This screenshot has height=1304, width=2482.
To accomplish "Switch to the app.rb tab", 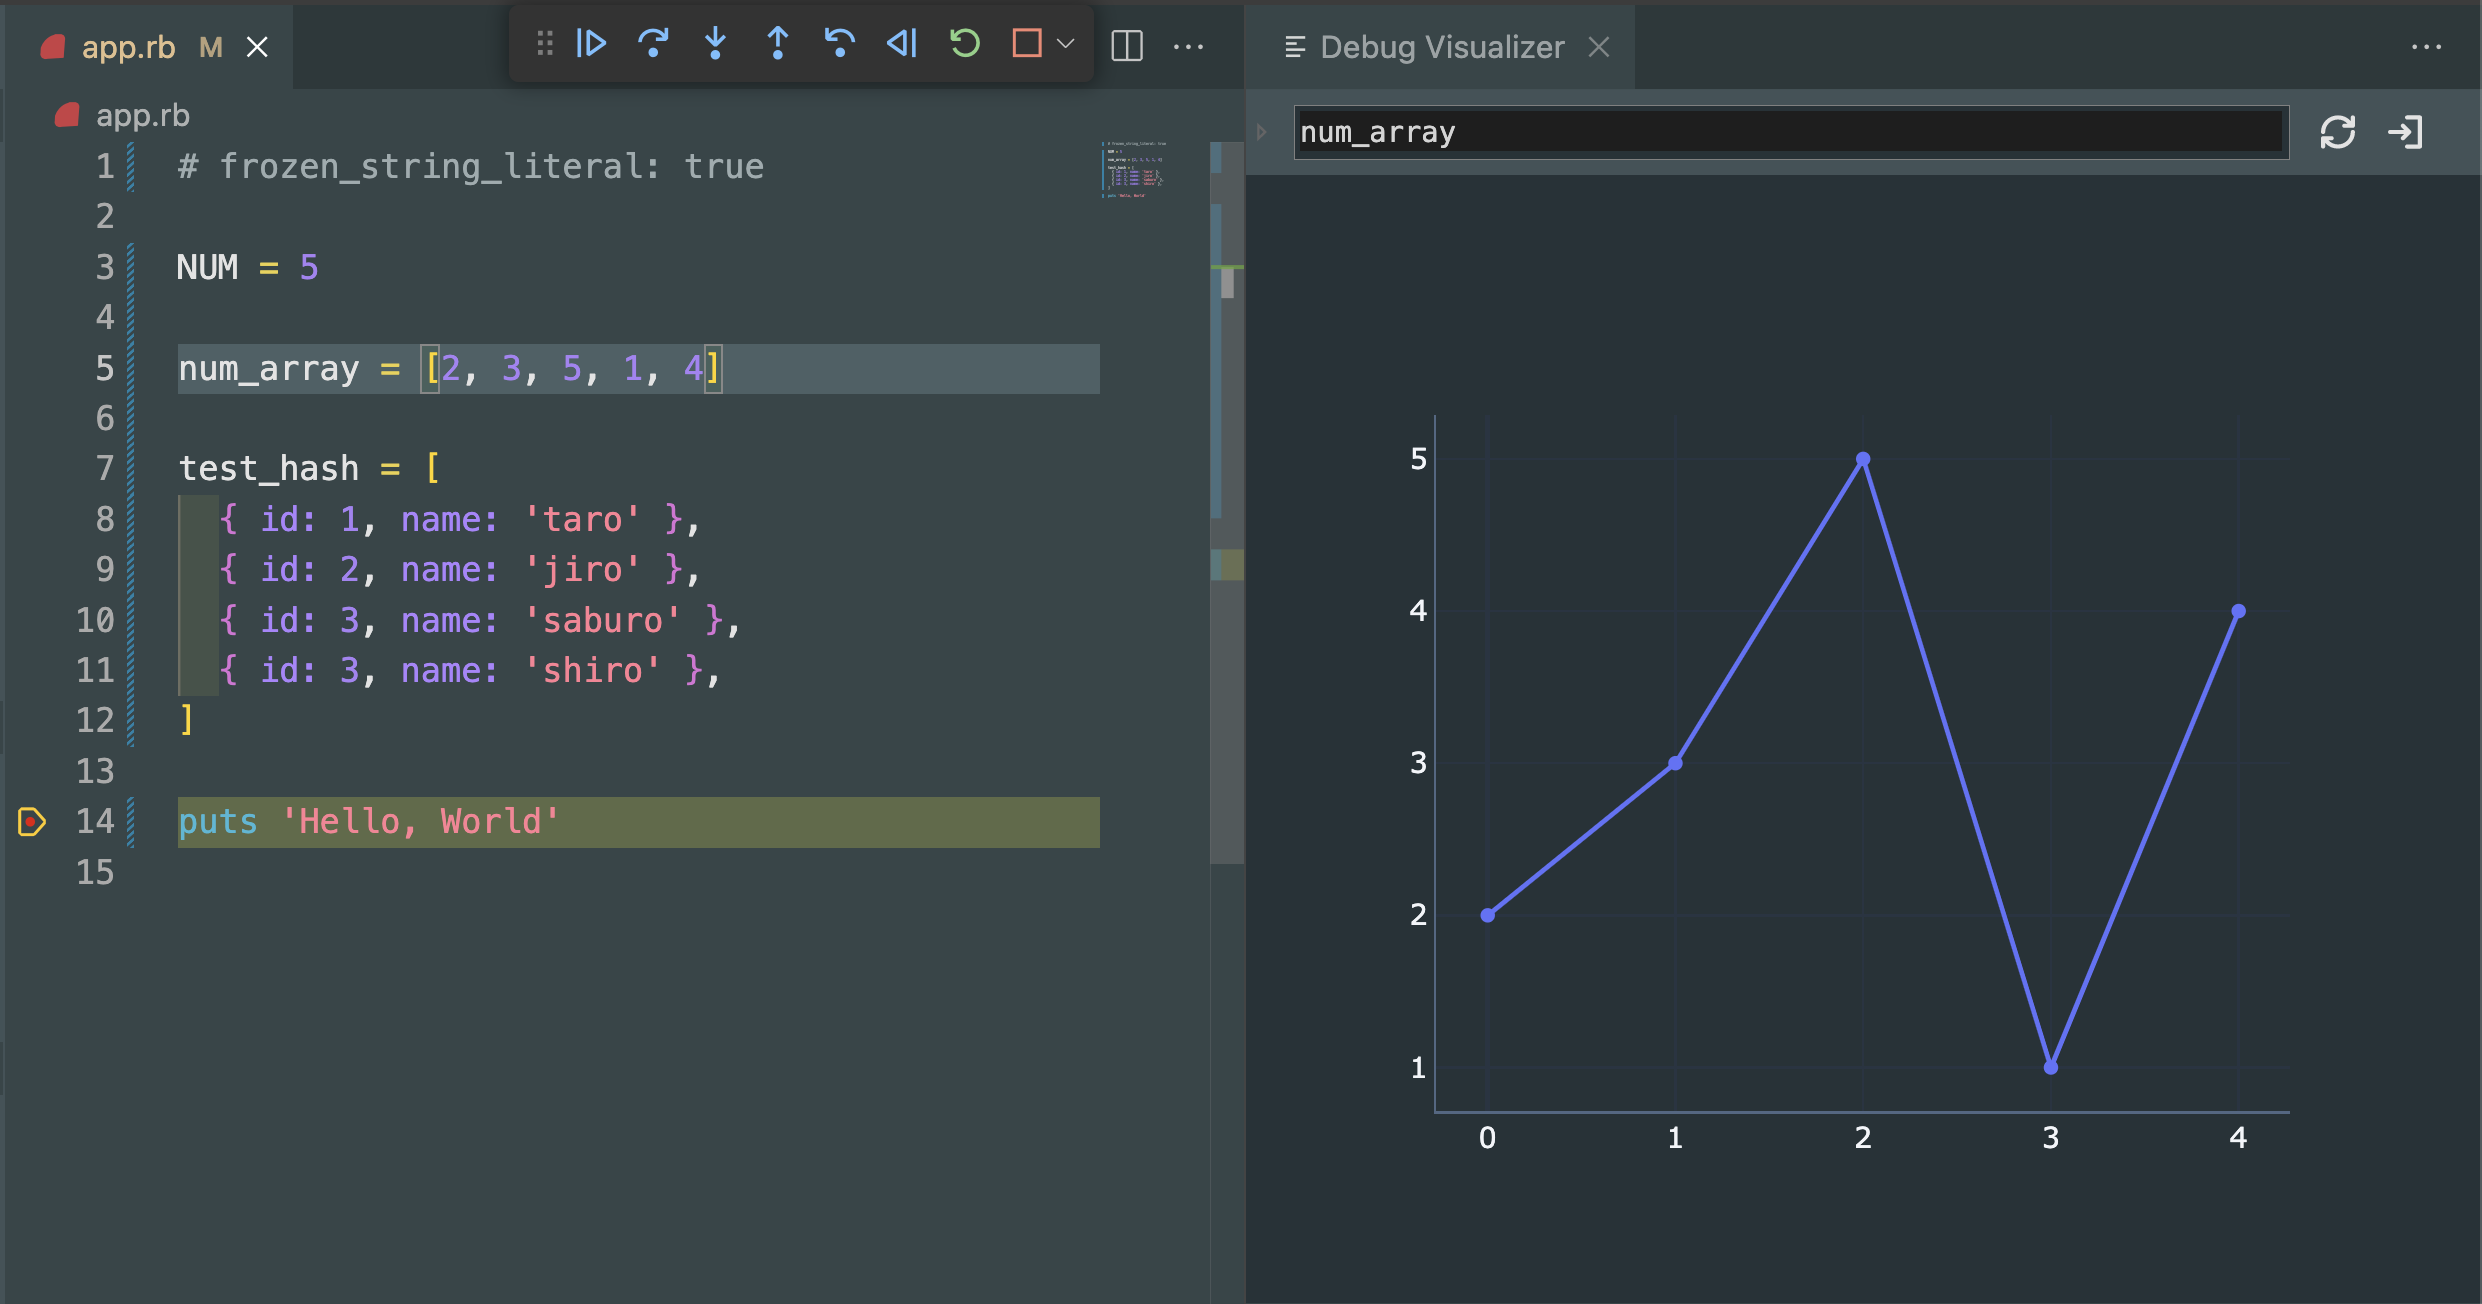I will click(129, 47).
